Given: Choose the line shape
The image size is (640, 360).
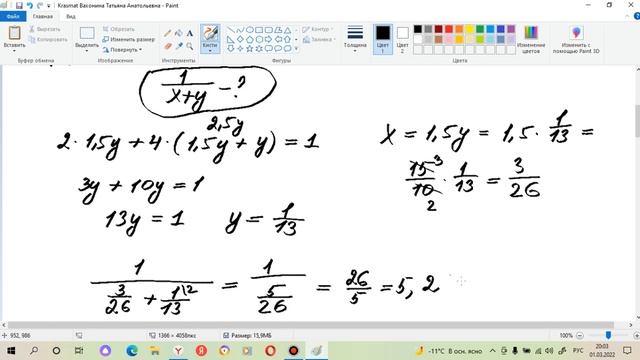Looking at the screenshot, I should click(231, 30).
